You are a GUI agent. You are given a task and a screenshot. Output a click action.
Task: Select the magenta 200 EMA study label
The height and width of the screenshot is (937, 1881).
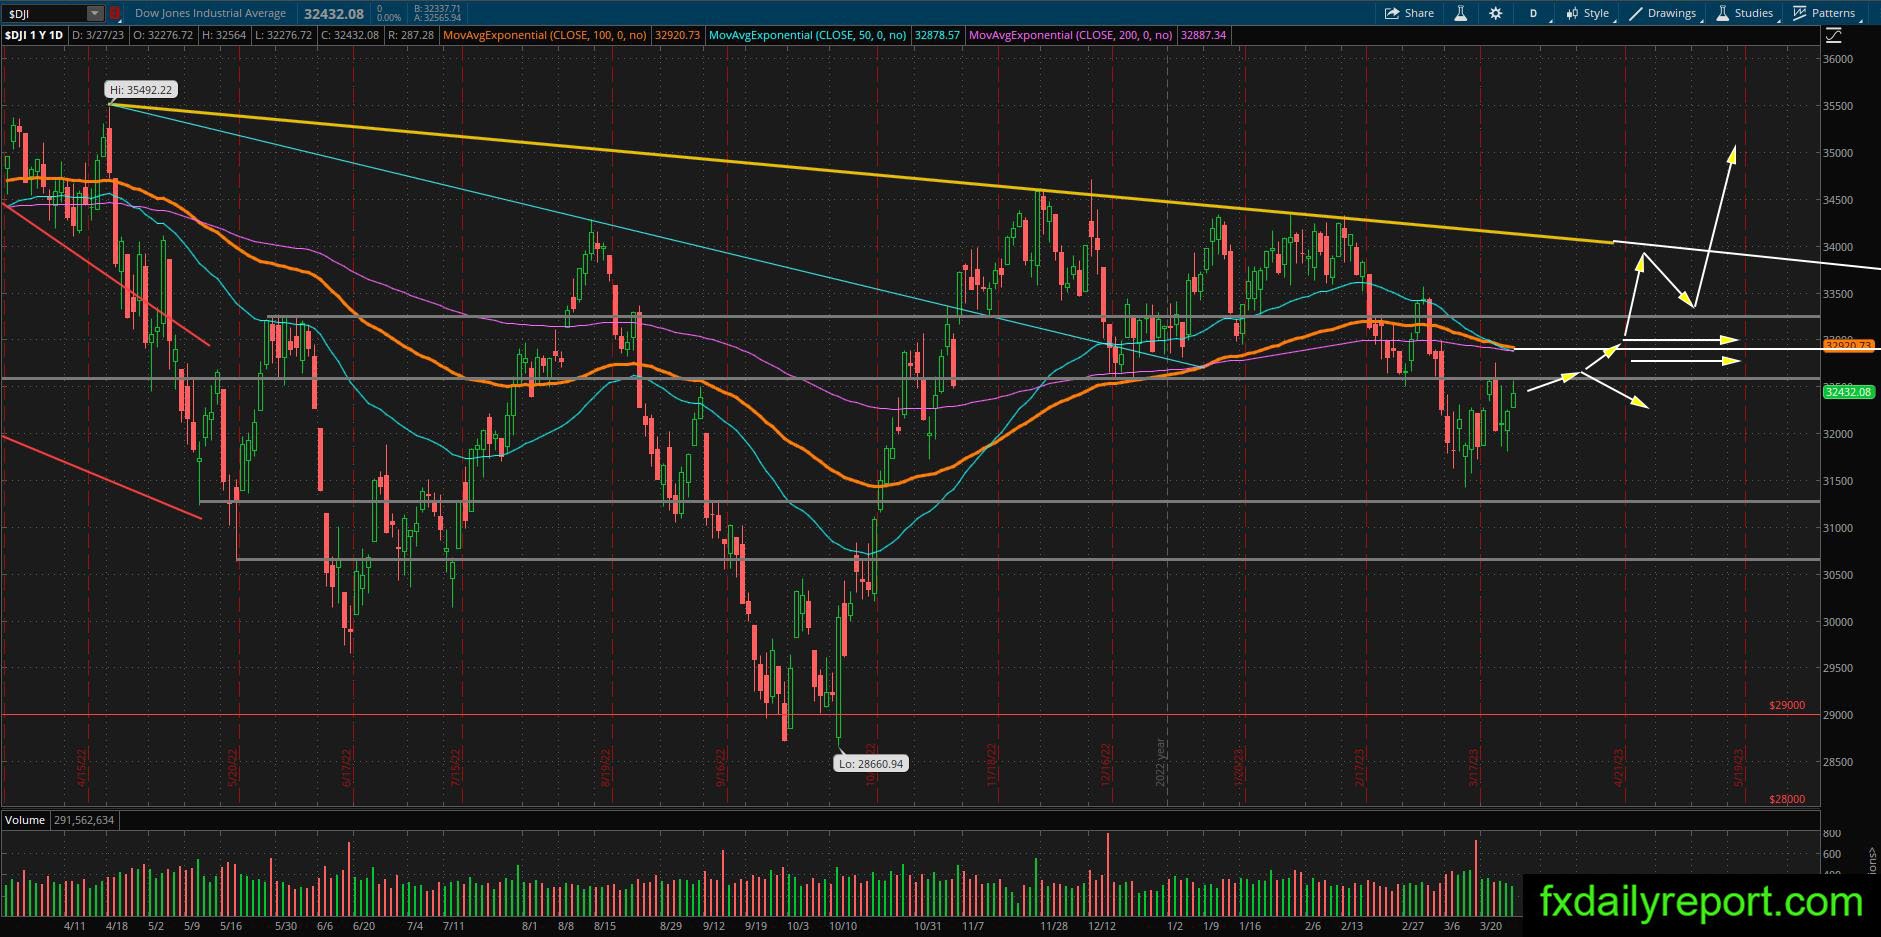[x=1071, y=35]
